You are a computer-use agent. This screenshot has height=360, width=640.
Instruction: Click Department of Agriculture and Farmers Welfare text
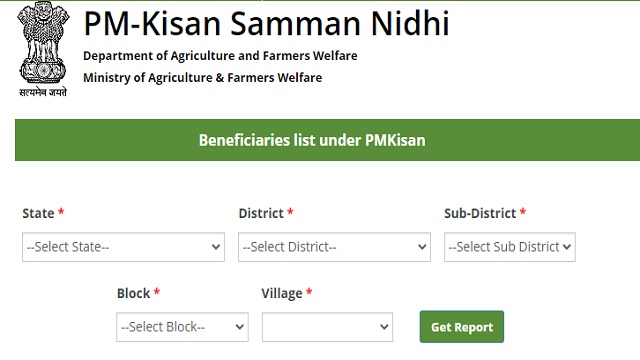tap(220, 56)
